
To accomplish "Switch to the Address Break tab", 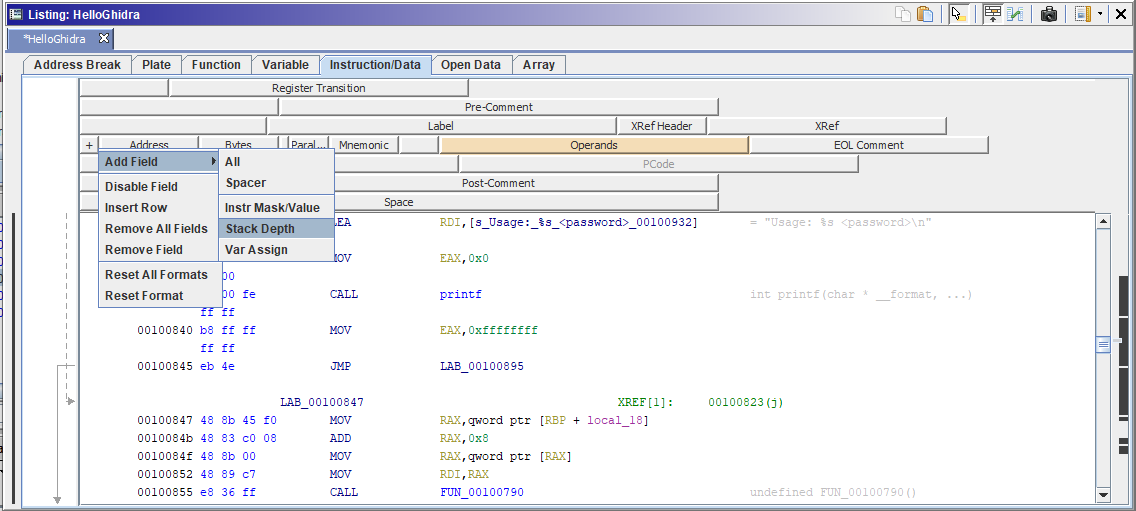I will click(77, 65).
